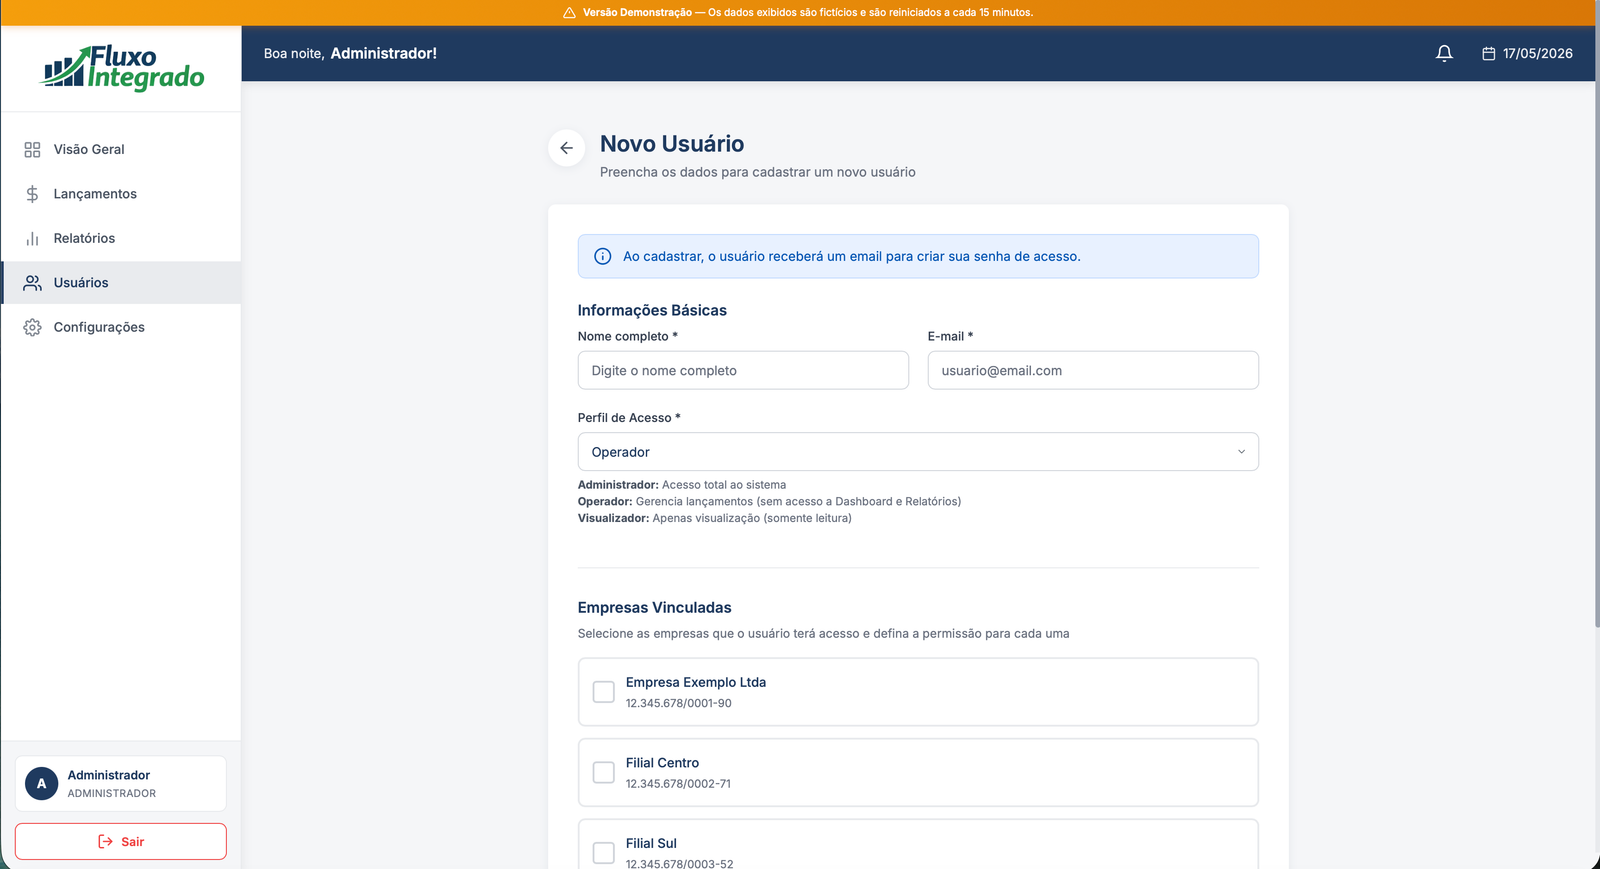The width and height of the screenshot is (1600, 869).
Task: Click the Administrador avatar circle
Action: (41, 783)
